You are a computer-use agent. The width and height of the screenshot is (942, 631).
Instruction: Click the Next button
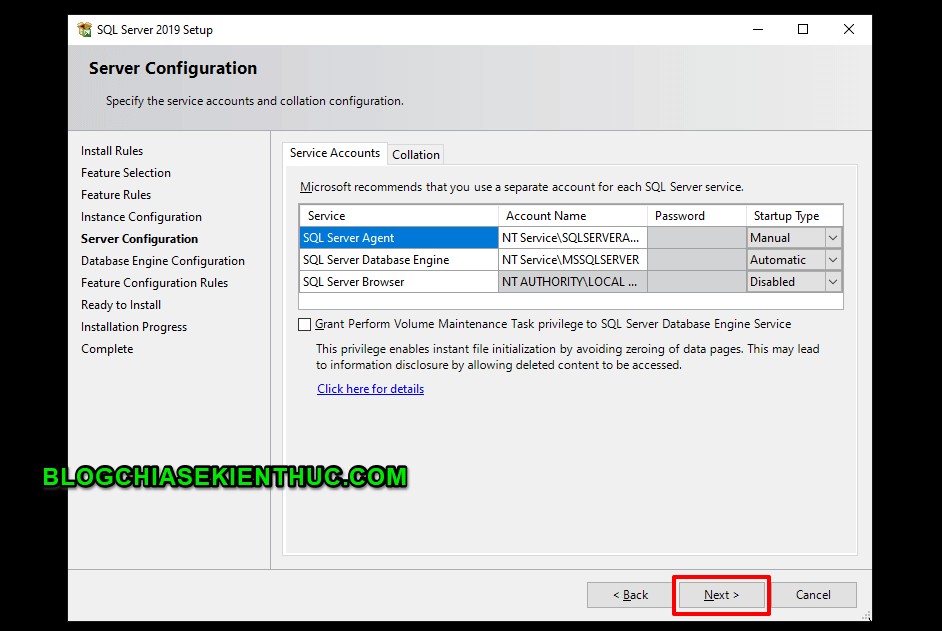tap(721, 594)
